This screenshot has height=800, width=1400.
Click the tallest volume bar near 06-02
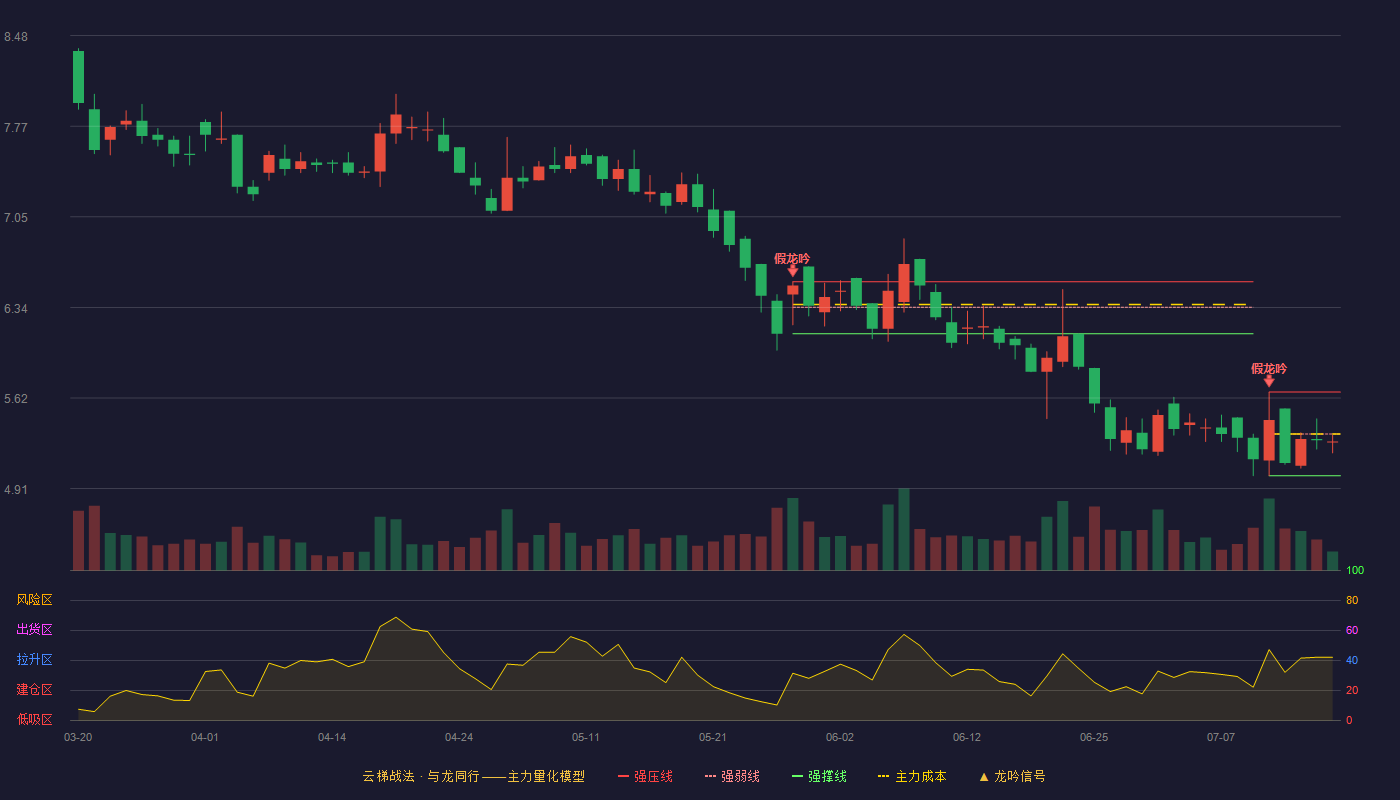click(x=904, y=529)
